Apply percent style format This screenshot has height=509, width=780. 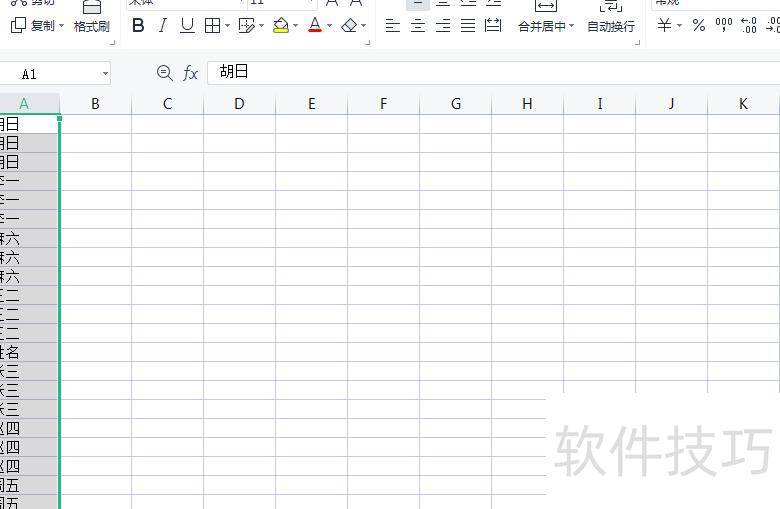pyautogui.click(x=699, y=25)
